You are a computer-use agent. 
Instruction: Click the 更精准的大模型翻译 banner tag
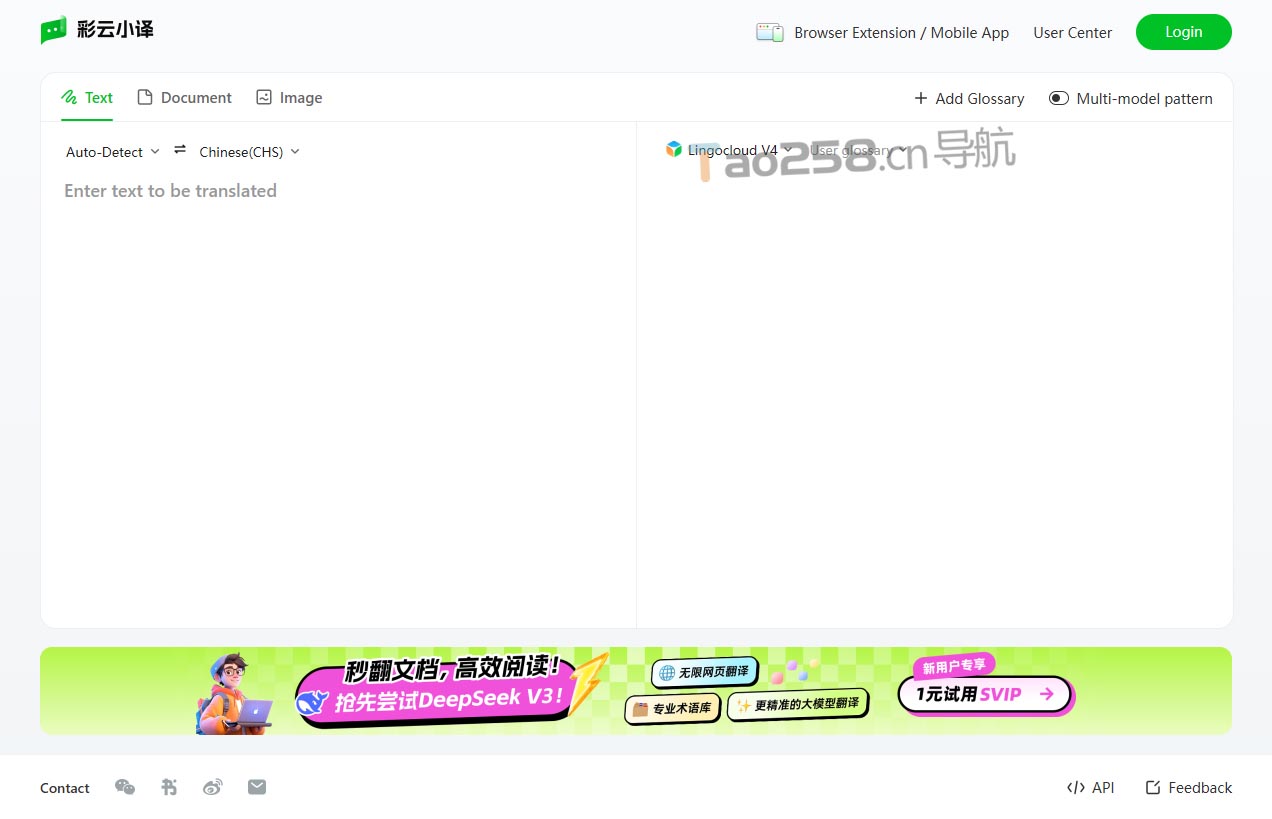coord(797,704)
